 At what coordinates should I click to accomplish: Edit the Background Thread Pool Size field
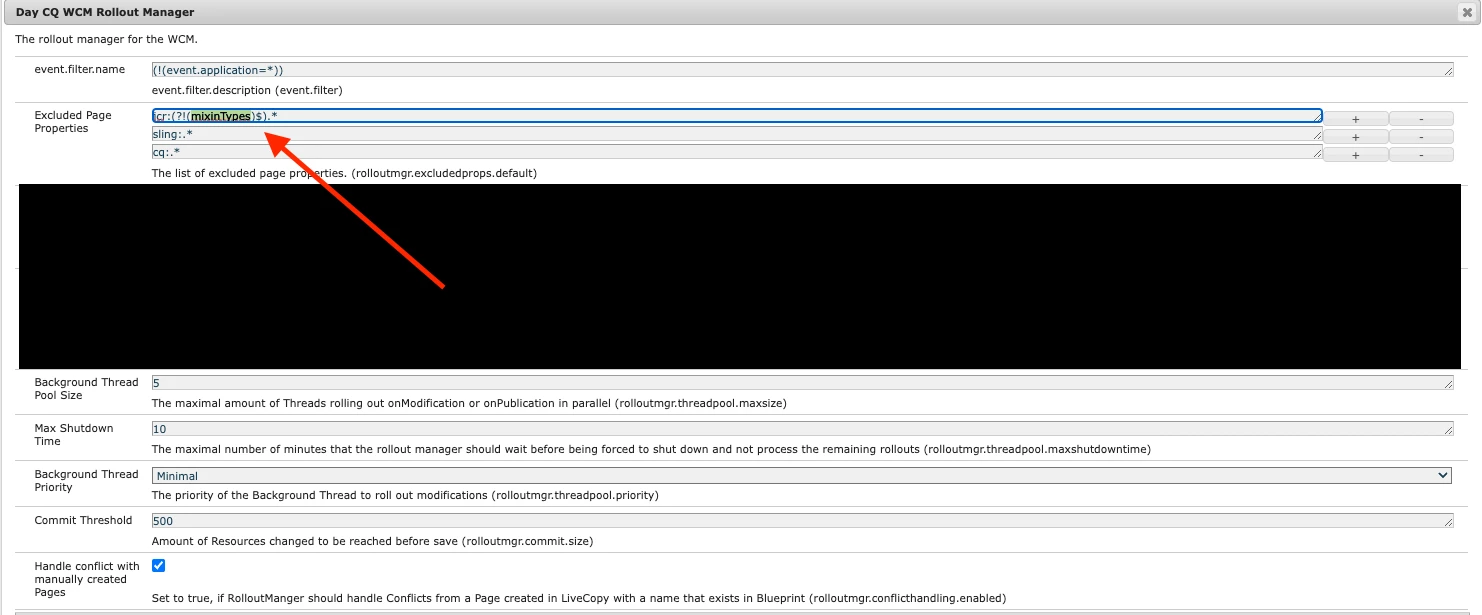802,383
